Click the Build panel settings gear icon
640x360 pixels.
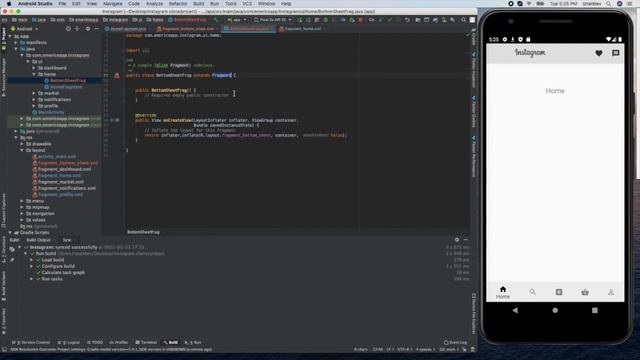(x=457, y=240)
